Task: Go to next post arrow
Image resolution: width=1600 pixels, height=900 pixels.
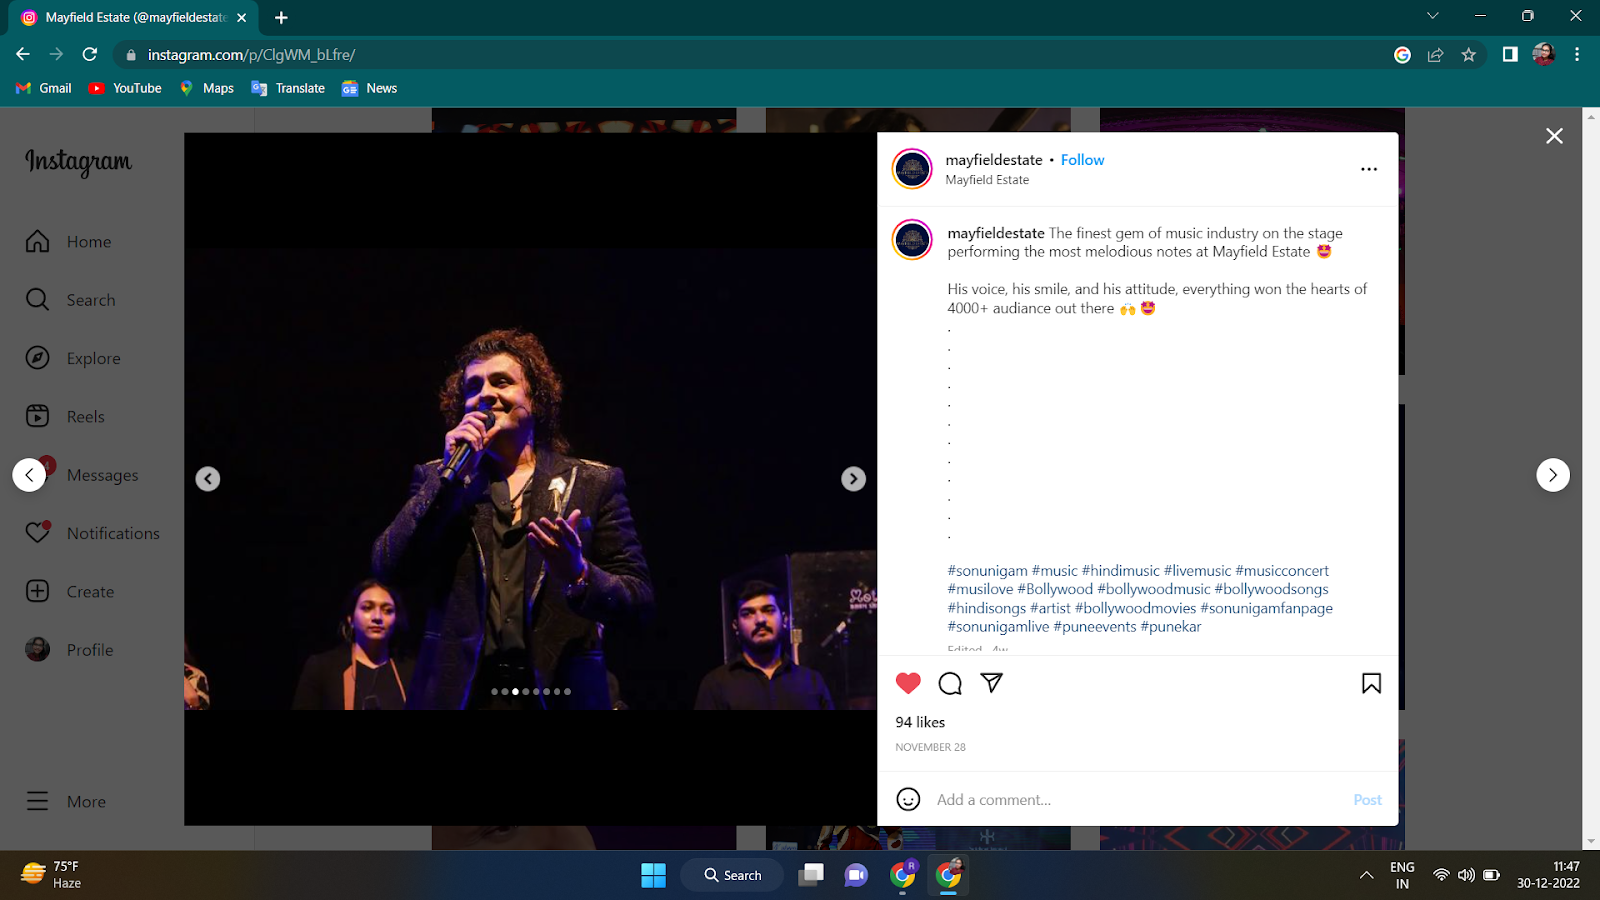Action: (x=1553, y=475)
